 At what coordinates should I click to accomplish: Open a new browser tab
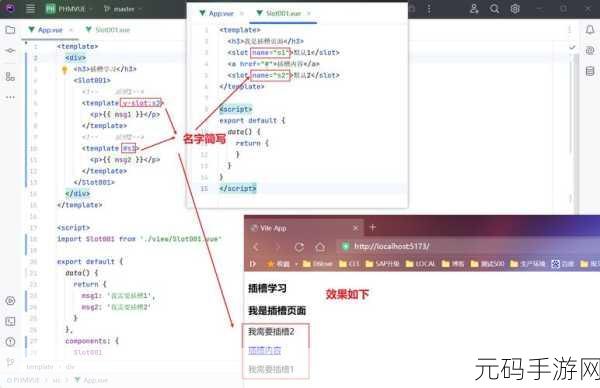click(372, 228)
